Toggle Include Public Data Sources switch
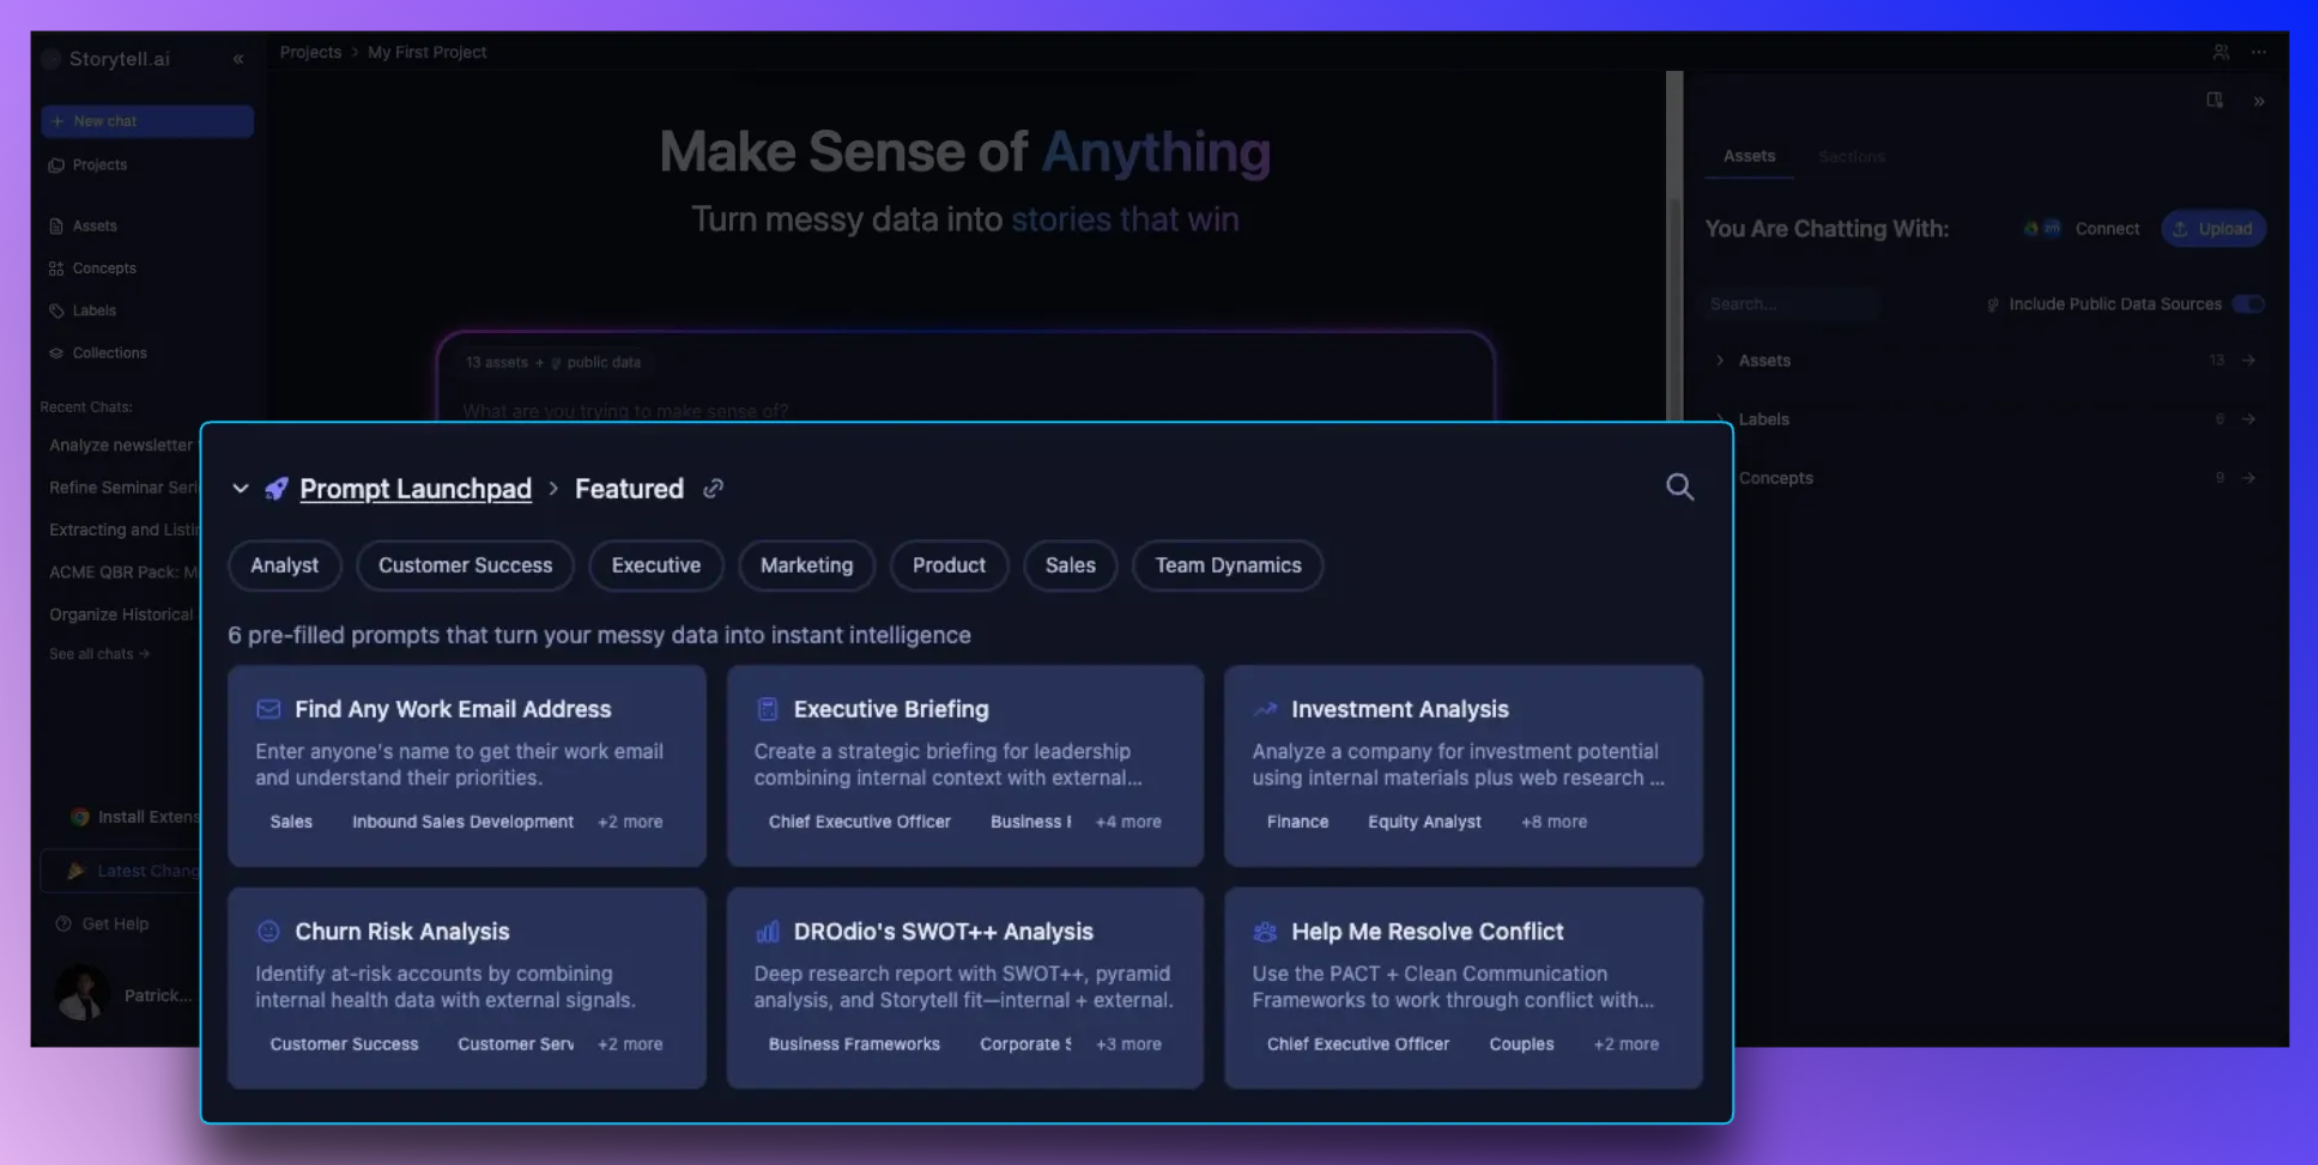 tap(2248, 304)
